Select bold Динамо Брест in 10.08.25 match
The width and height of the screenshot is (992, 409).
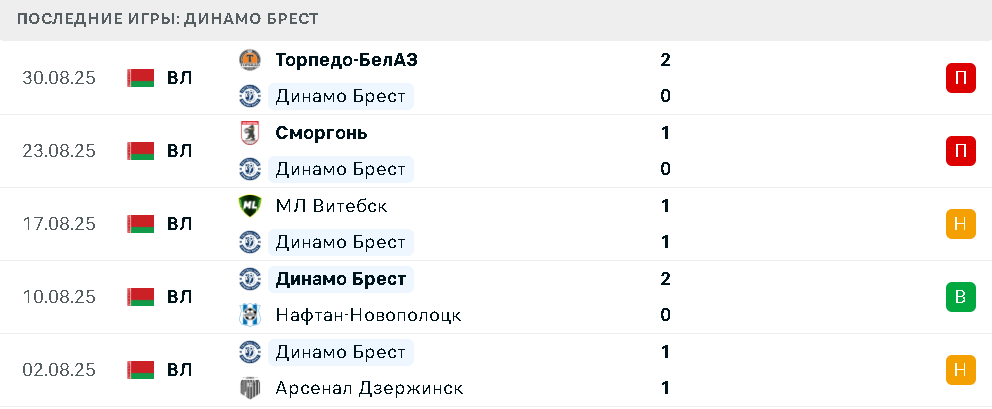tap(341, 279)
